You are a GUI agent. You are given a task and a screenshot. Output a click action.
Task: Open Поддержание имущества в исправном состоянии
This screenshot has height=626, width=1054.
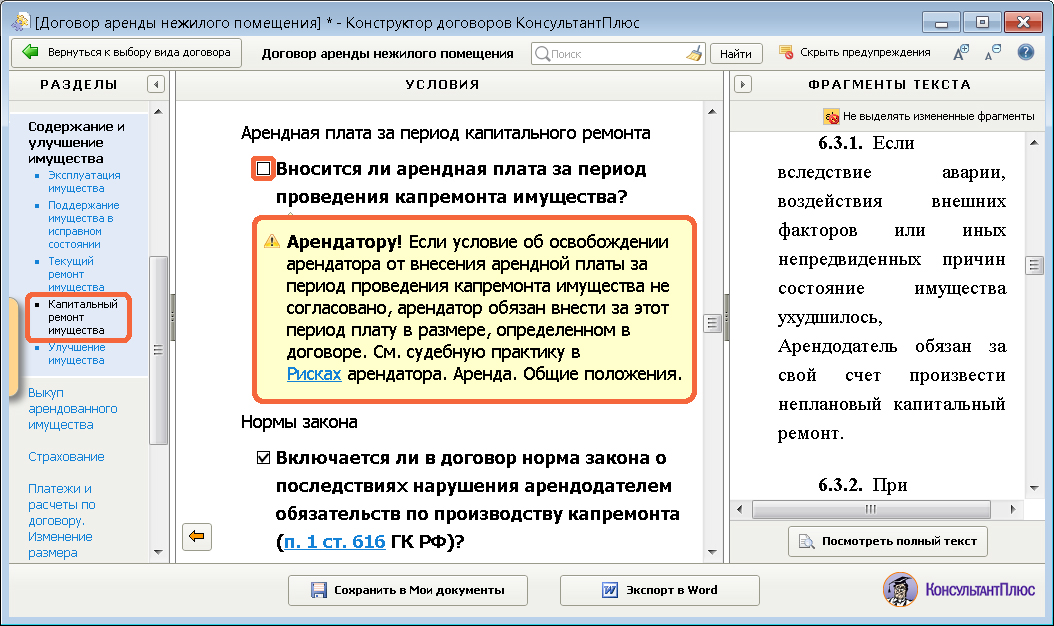(83, 225)
